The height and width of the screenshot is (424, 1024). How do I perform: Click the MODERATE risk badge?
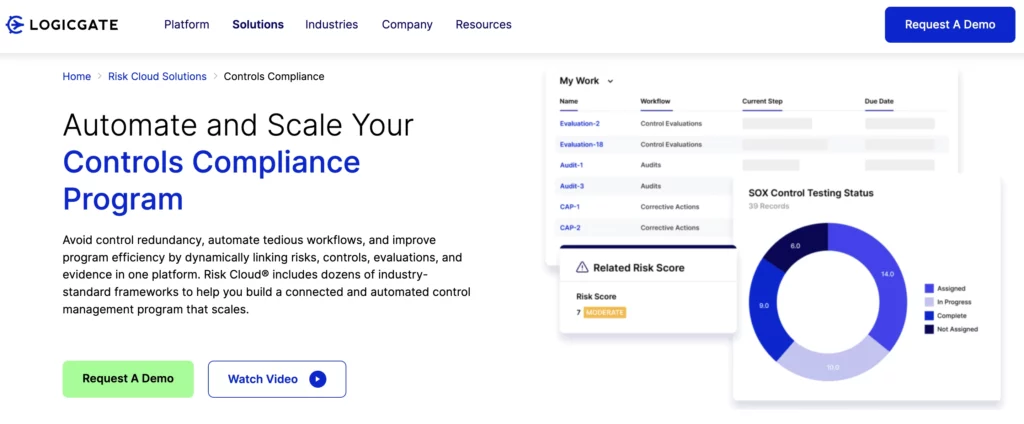click(x=605, y=313)
